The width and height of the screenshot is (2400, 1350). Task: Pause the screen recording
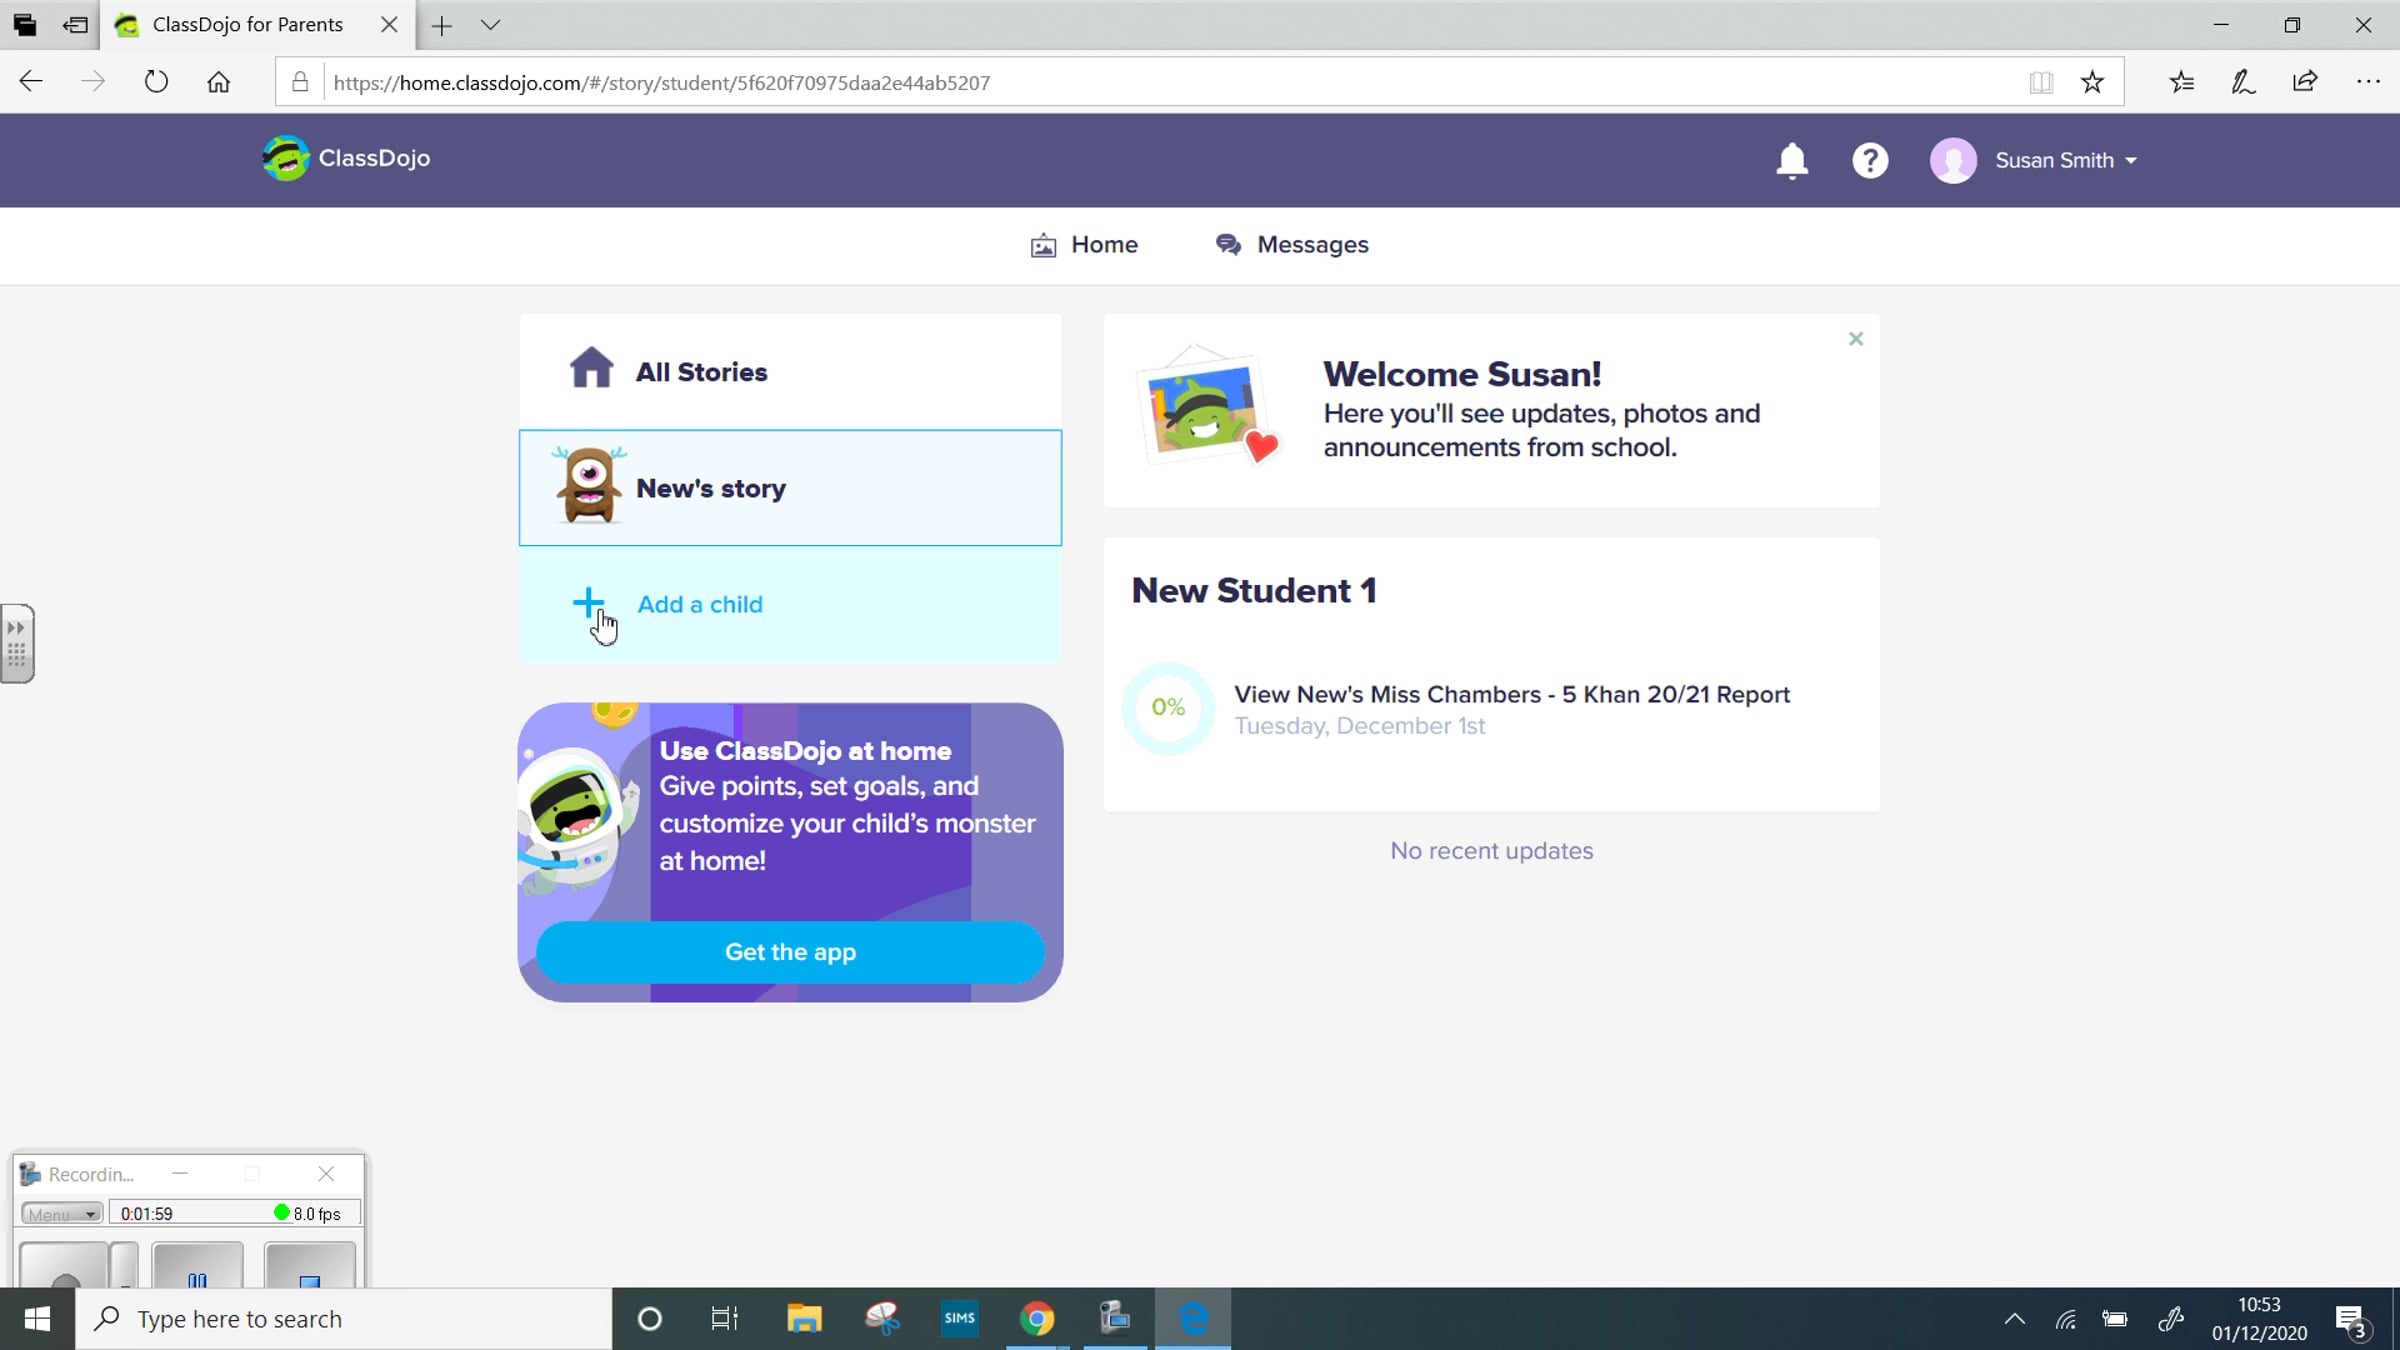click(197, 1266)
